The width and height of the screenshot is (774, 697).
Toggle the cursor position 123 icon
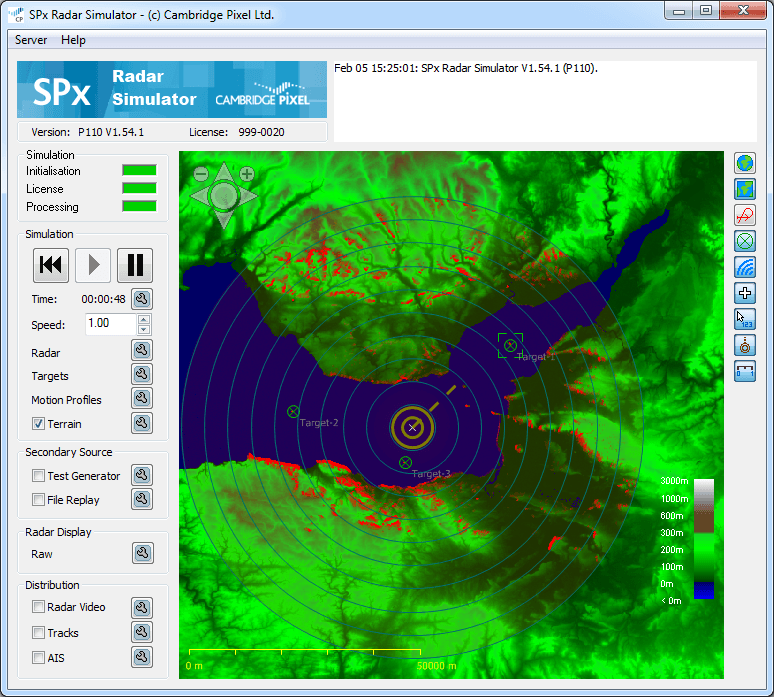tap(744, 319)
